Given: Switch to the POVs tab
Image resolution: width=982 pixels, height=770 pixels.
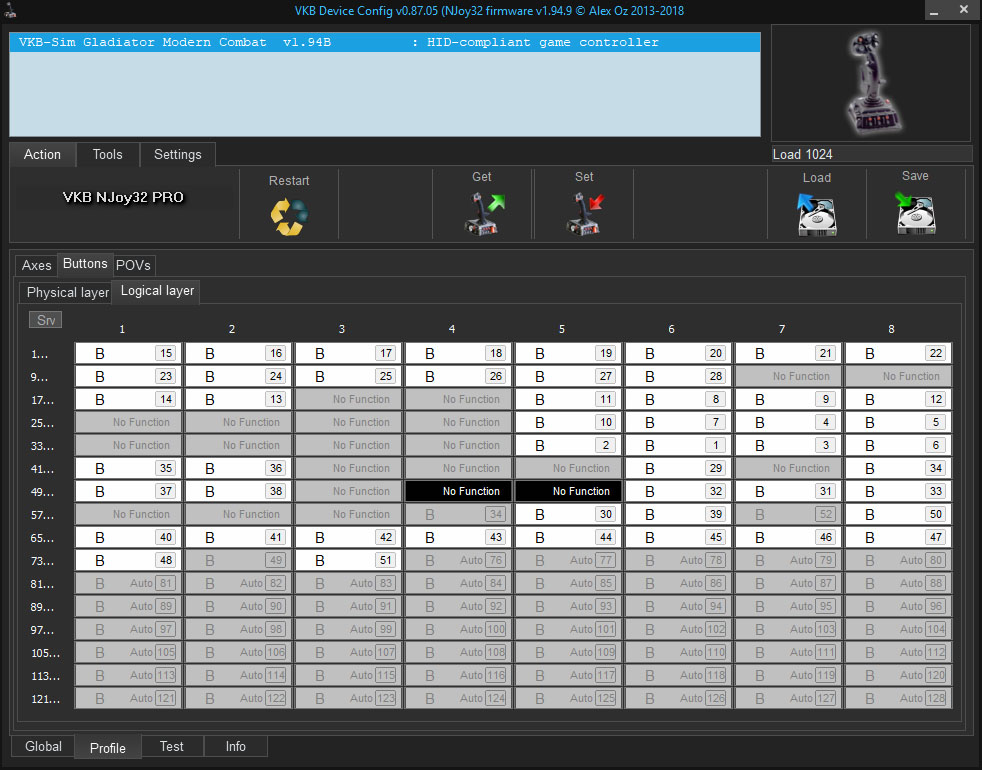Looking at the screenshot, I should point(134,265).
